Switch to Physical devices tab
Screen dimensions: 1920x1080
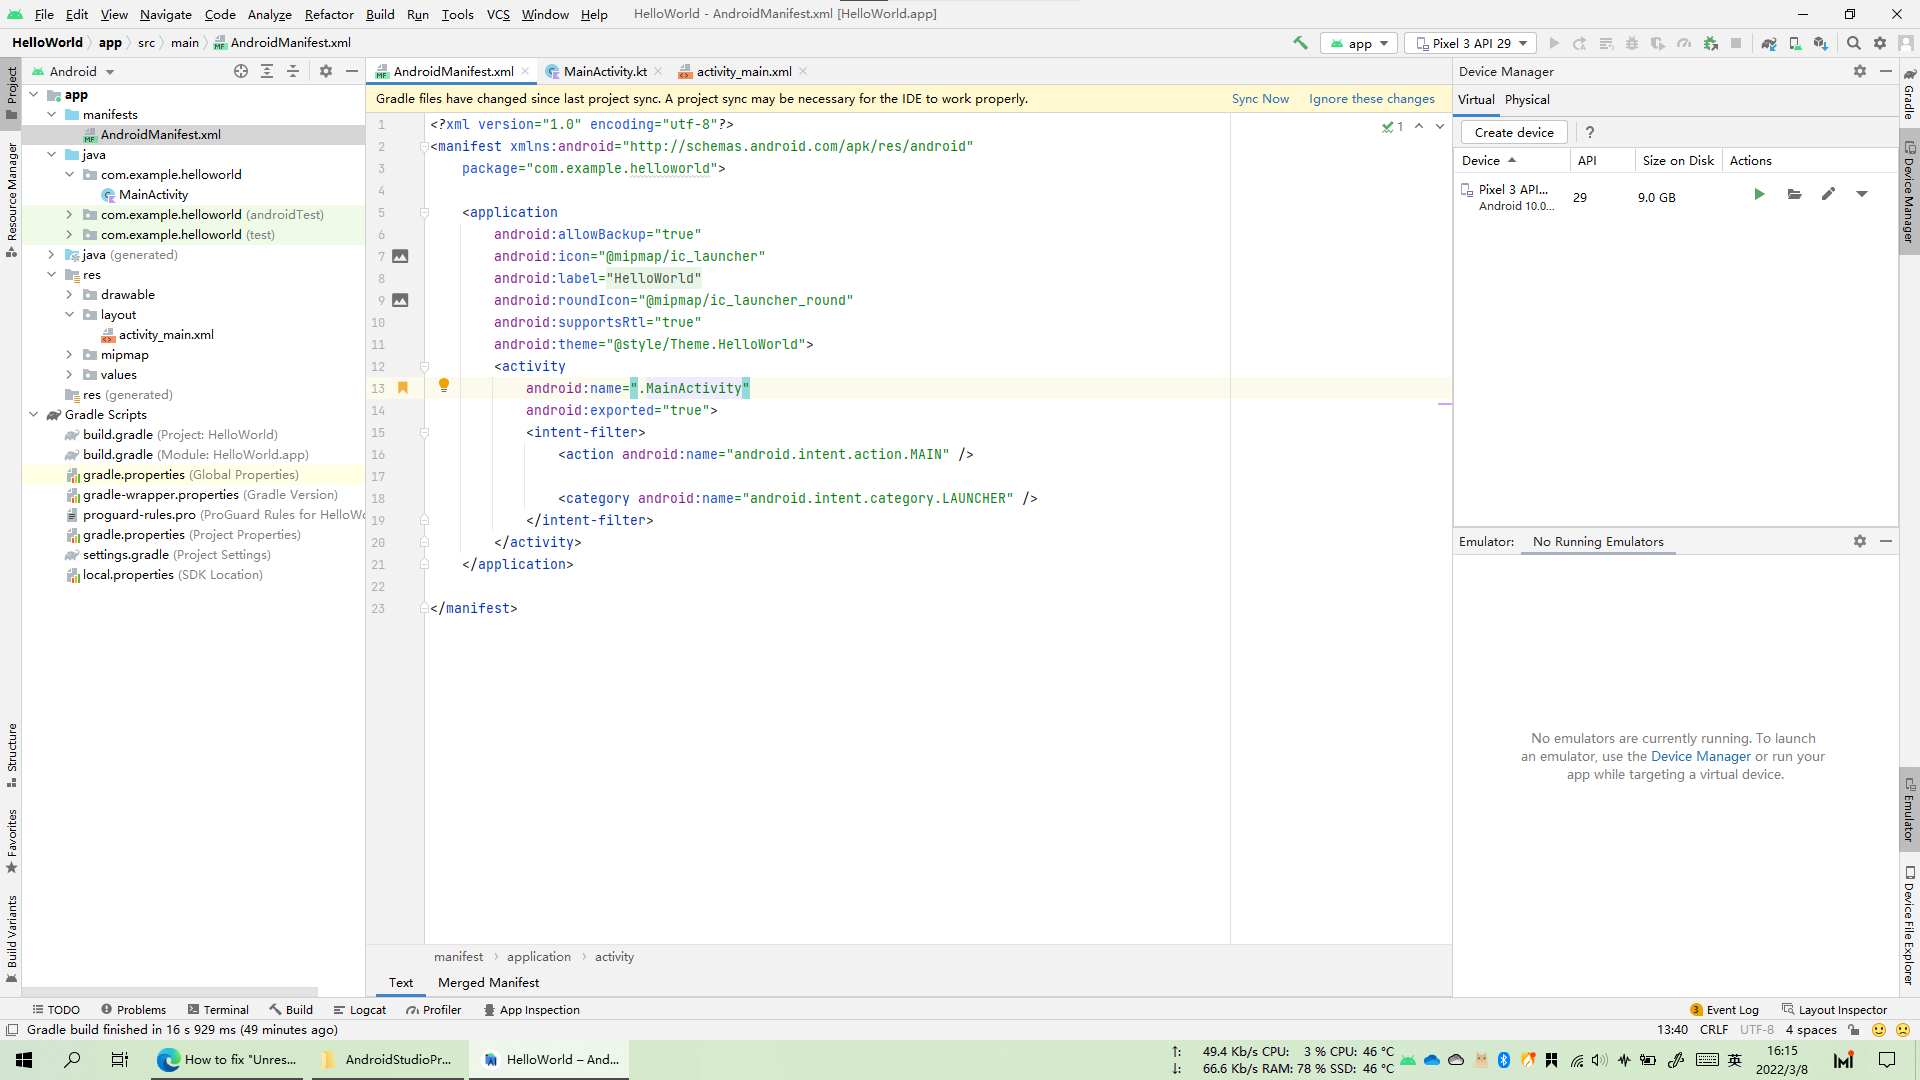pos(1527,100)
